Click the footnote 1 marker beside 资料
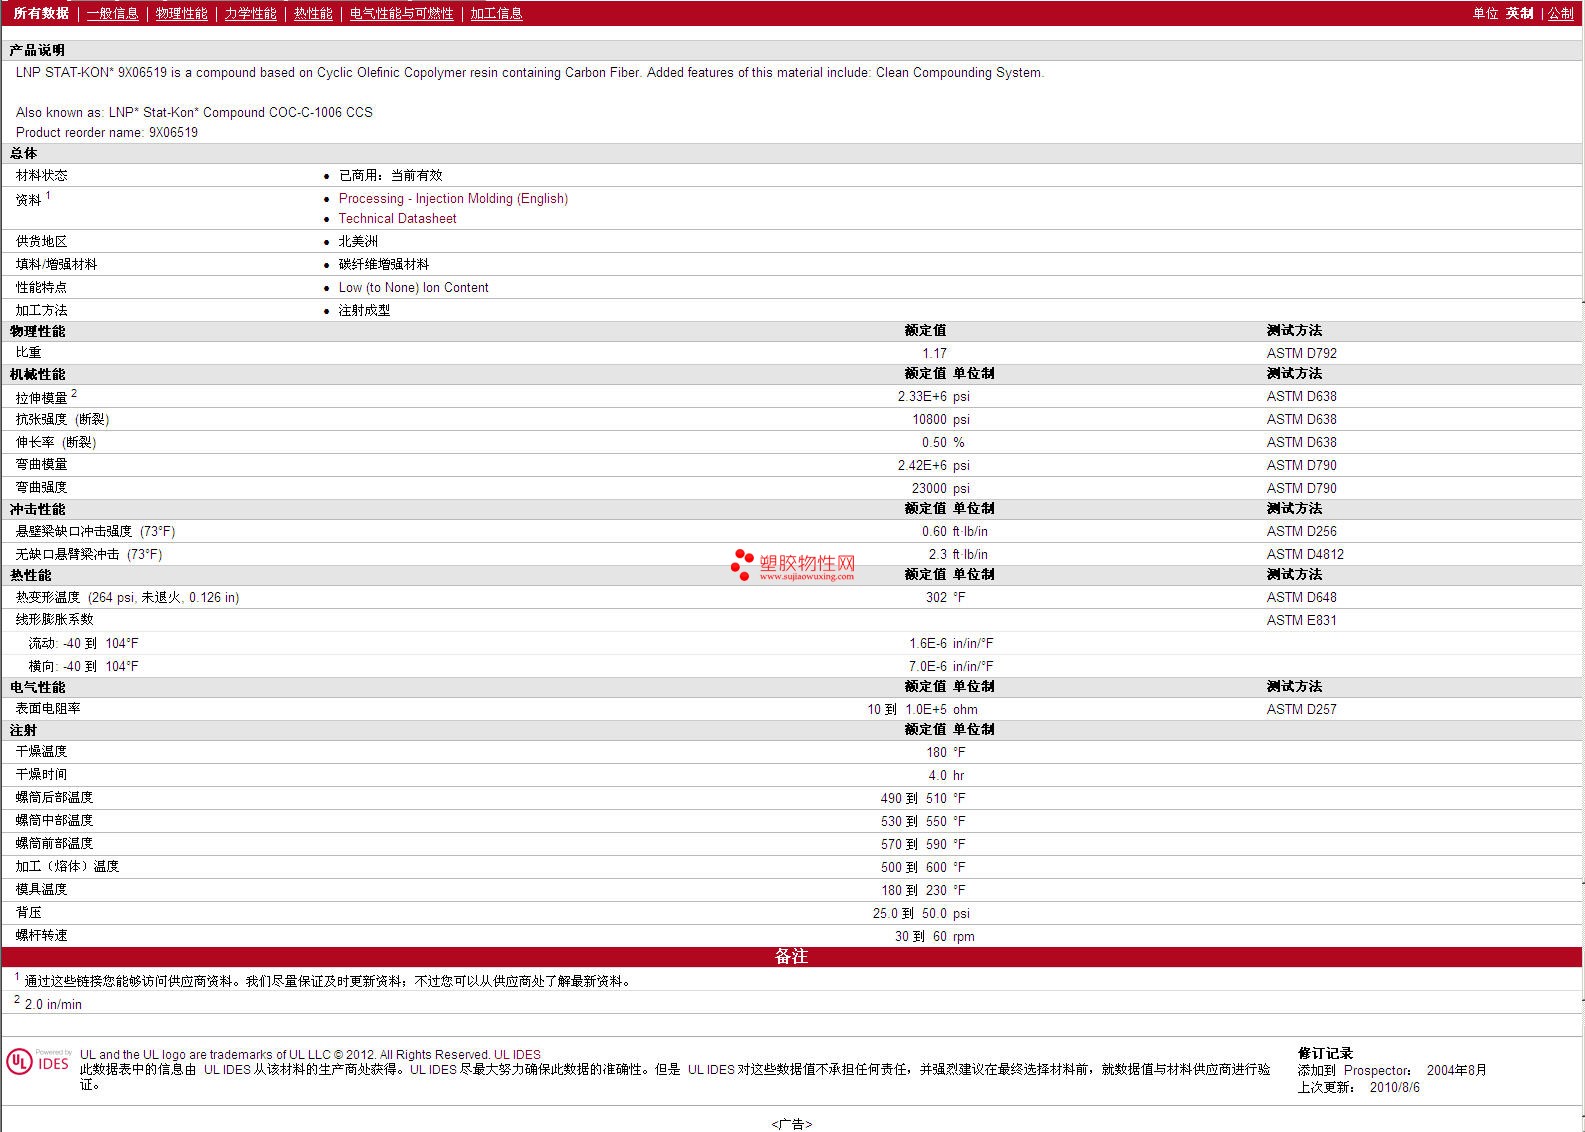This screenshot has height=1132, width=1585. coord(48,195)
